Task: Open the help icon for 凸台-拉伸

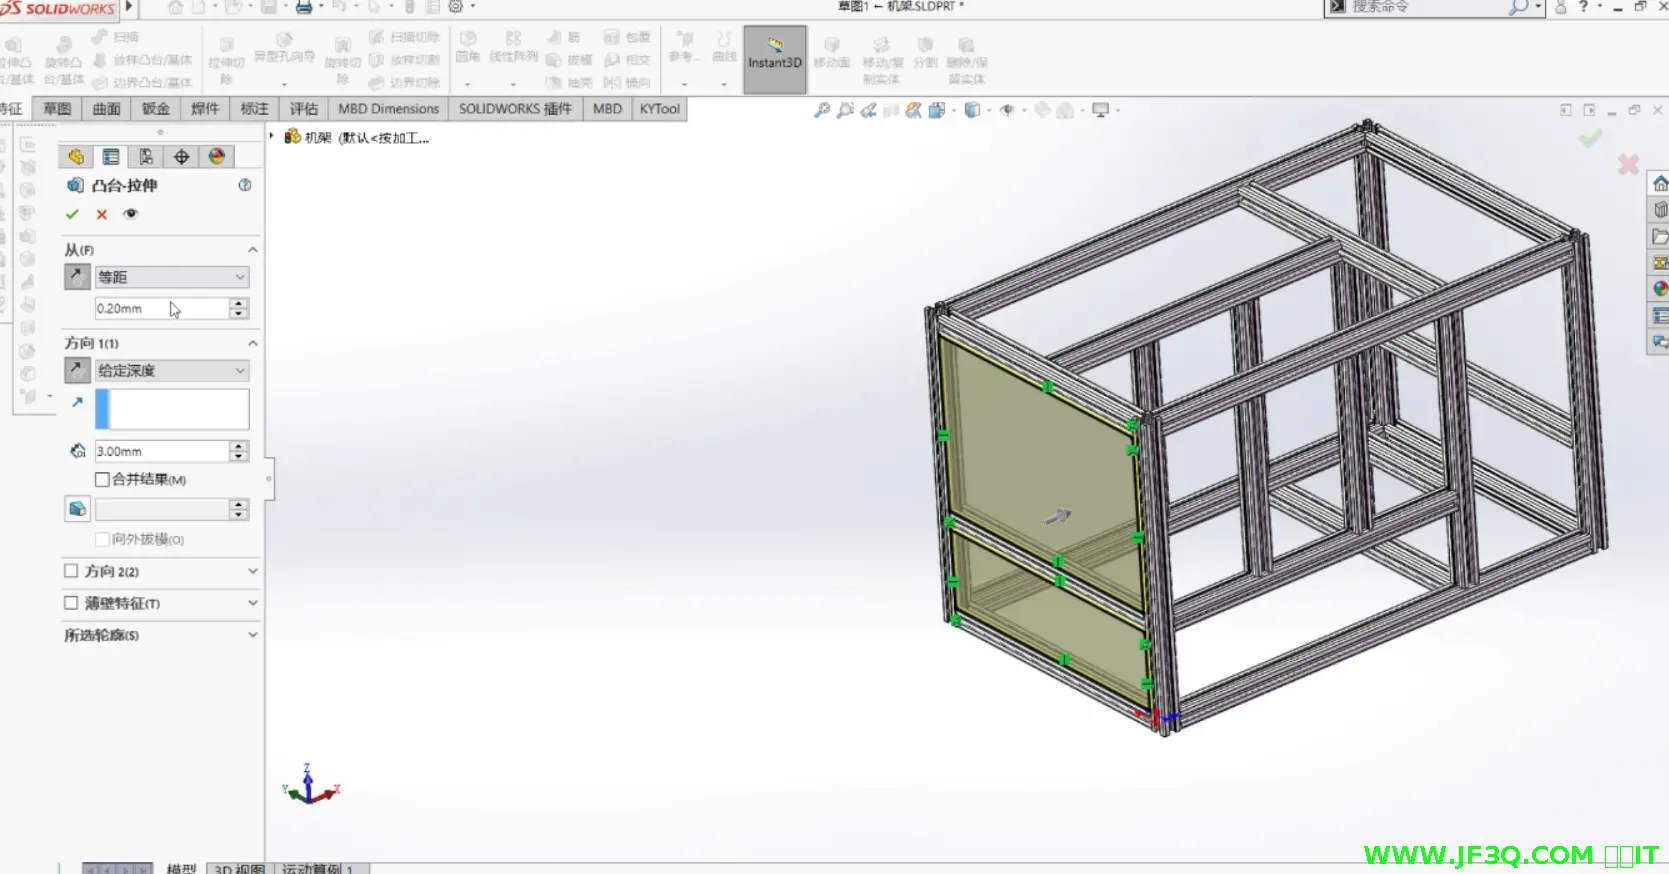Action: tap(245, 185)
